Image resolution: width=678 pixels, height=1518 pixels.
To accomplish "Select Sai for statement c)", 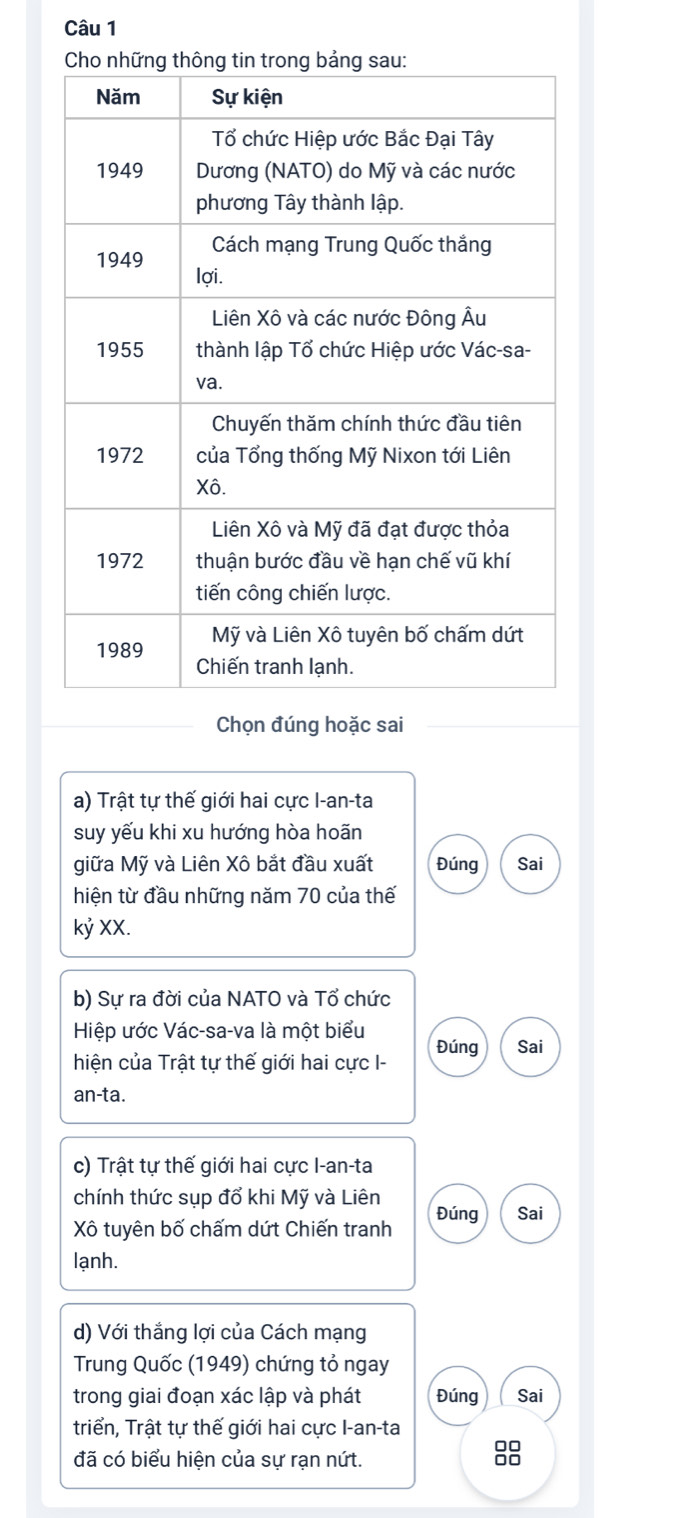I will tap(530, 1213).
